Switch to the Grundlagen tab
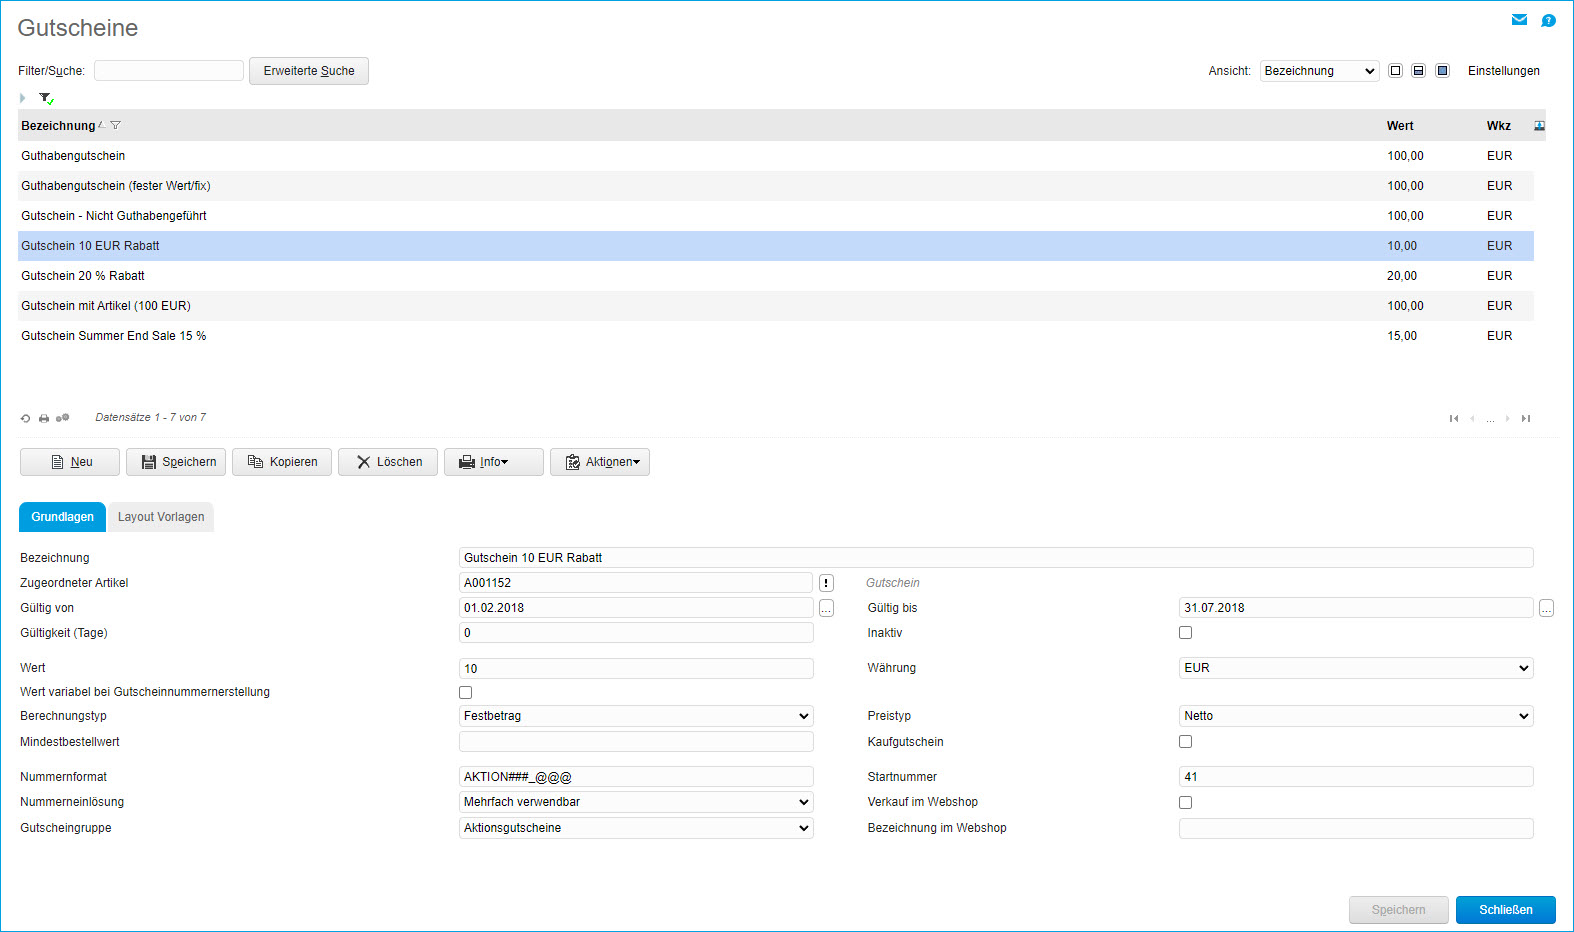 coord(62,517)
